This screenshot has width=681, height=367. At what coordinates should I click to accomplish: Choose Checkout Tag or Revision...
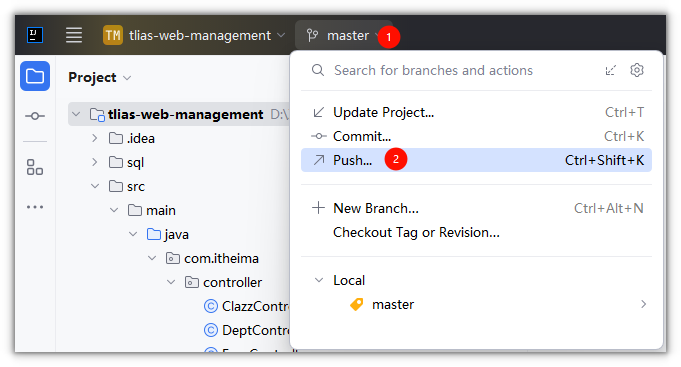476,232
